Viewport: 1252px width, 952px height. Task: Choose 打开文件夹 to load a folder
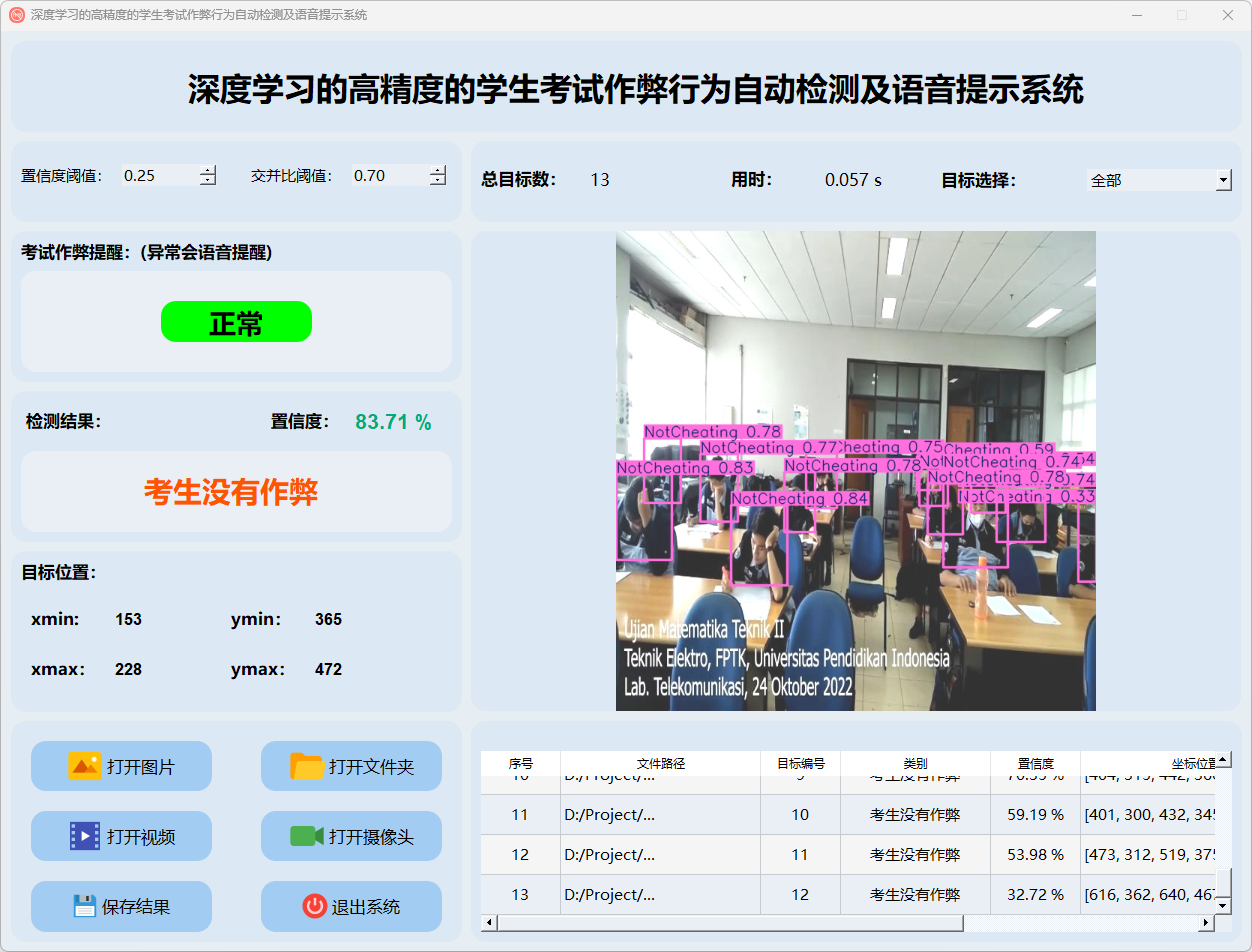[351, 766]
